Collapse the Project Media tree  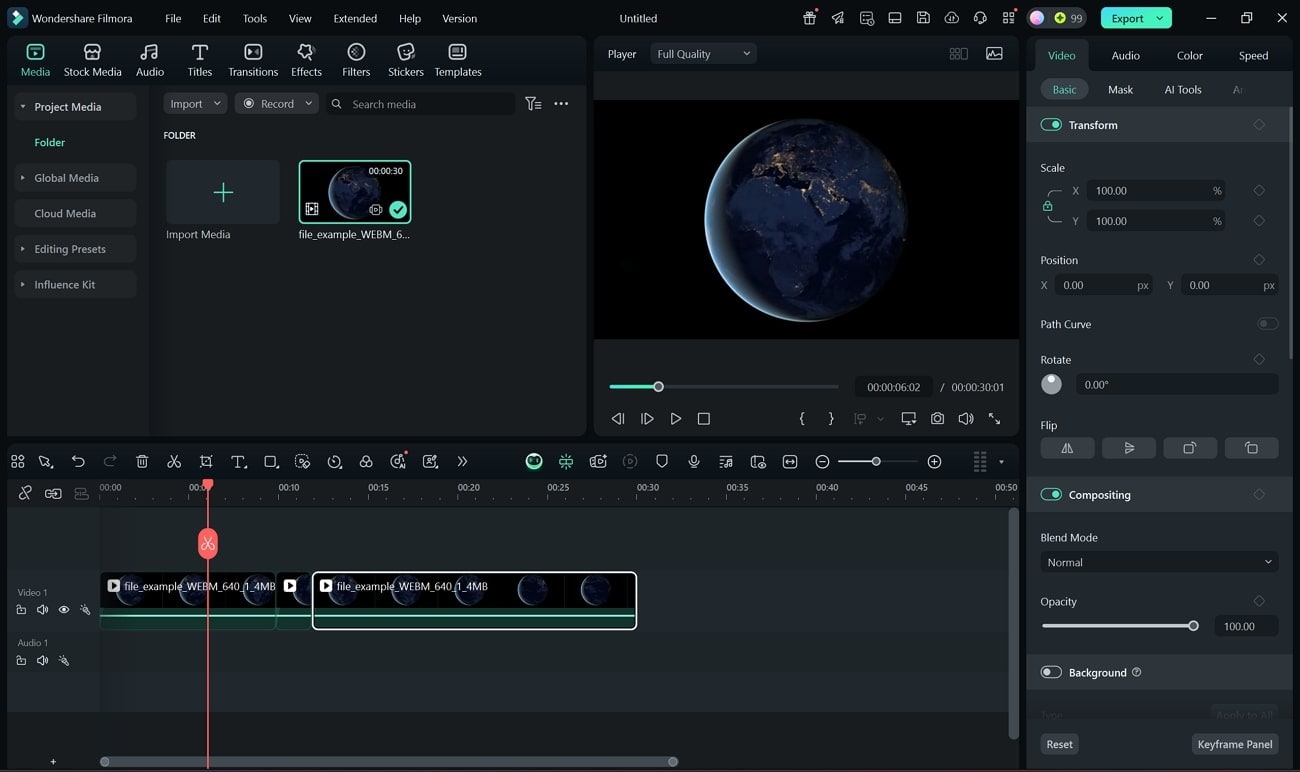click(23, 107)
